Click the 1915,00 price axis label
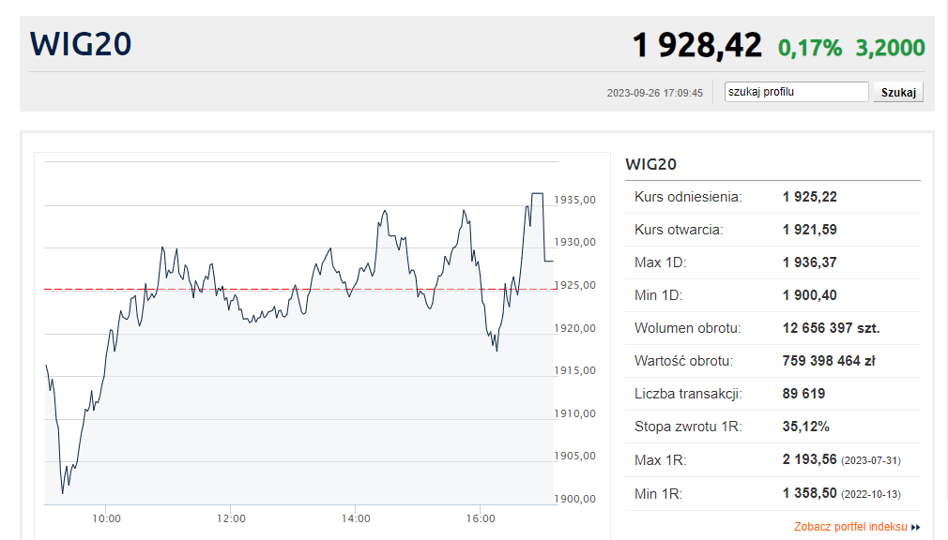 pyautogui.click(x=575, y=370)
